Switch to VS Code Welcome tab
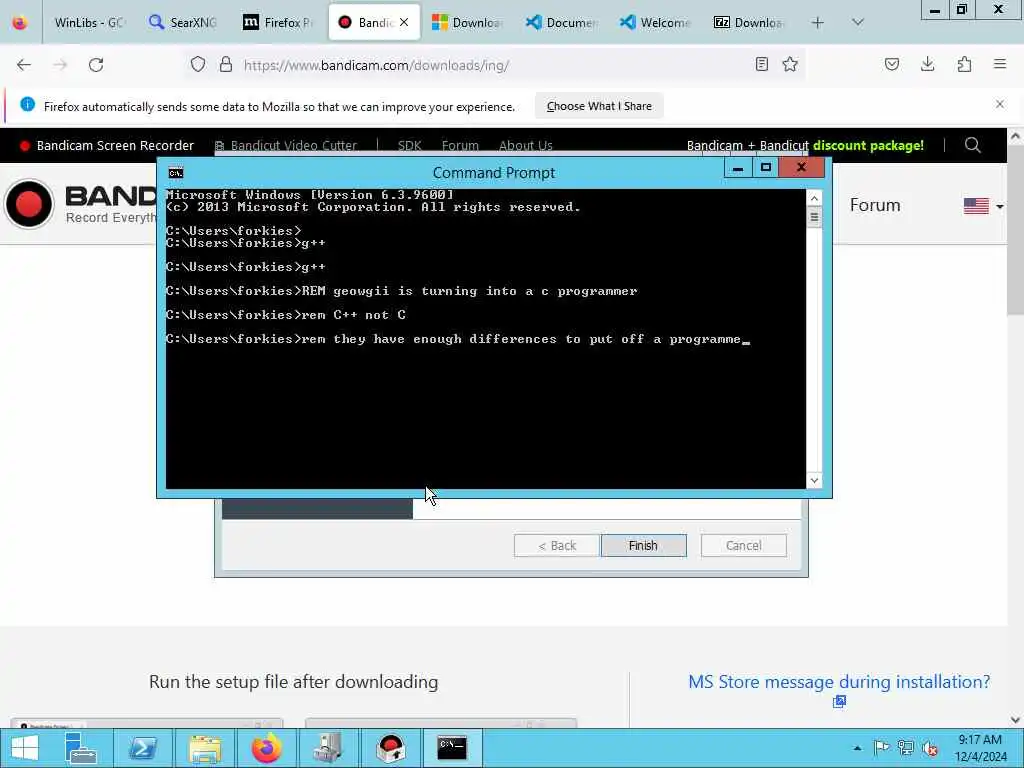The height and width of the screenshot is (768, 1024). click(656, 22)
